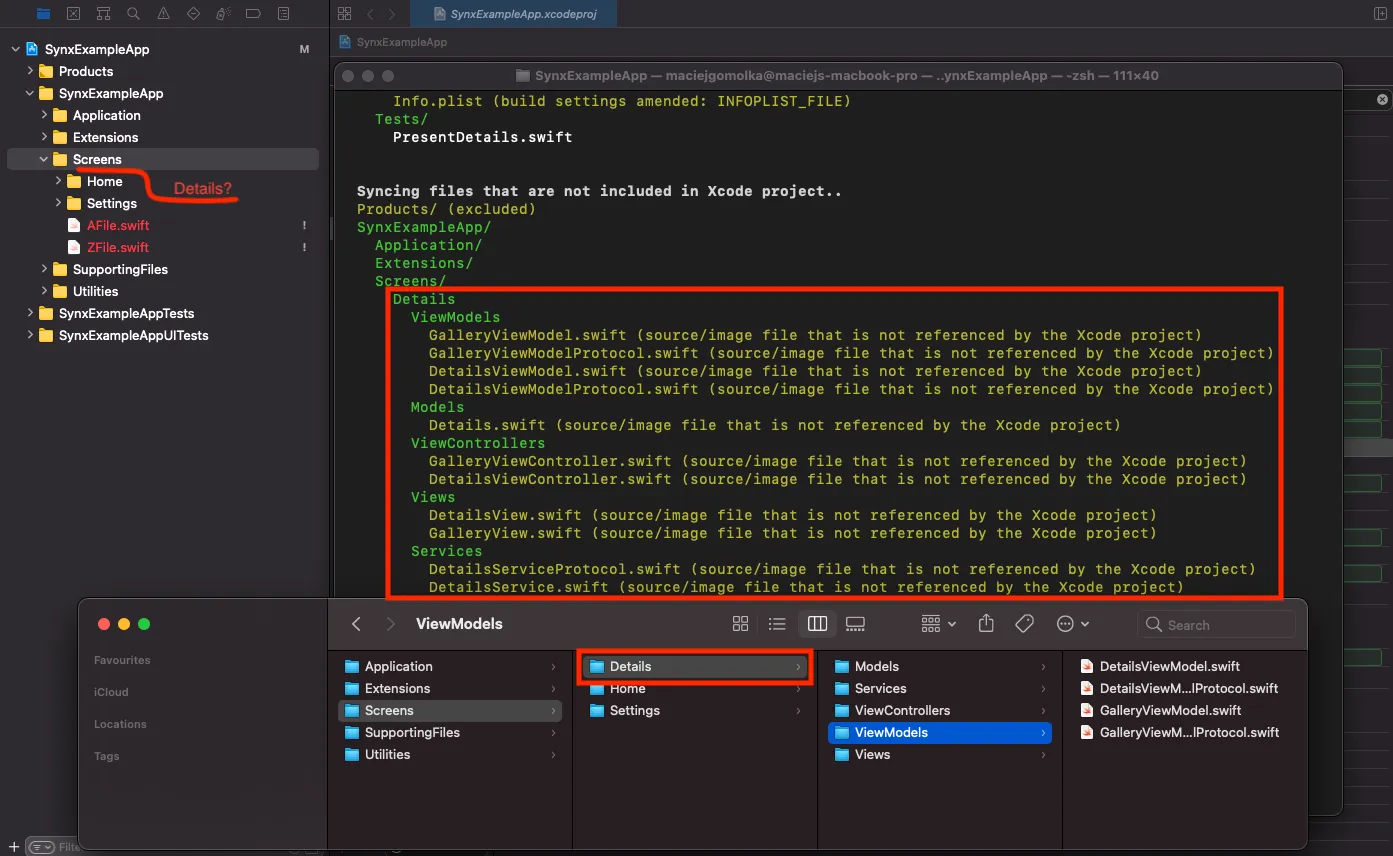Screen dimensions: 1393x856
Task: Open Finder group-by dropdown
Action: [x=938, y=623]
